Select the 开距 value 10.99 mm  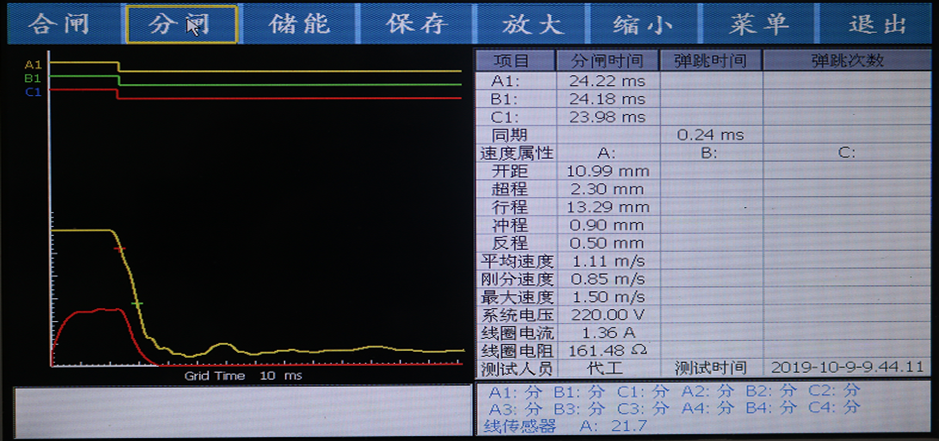608,171
